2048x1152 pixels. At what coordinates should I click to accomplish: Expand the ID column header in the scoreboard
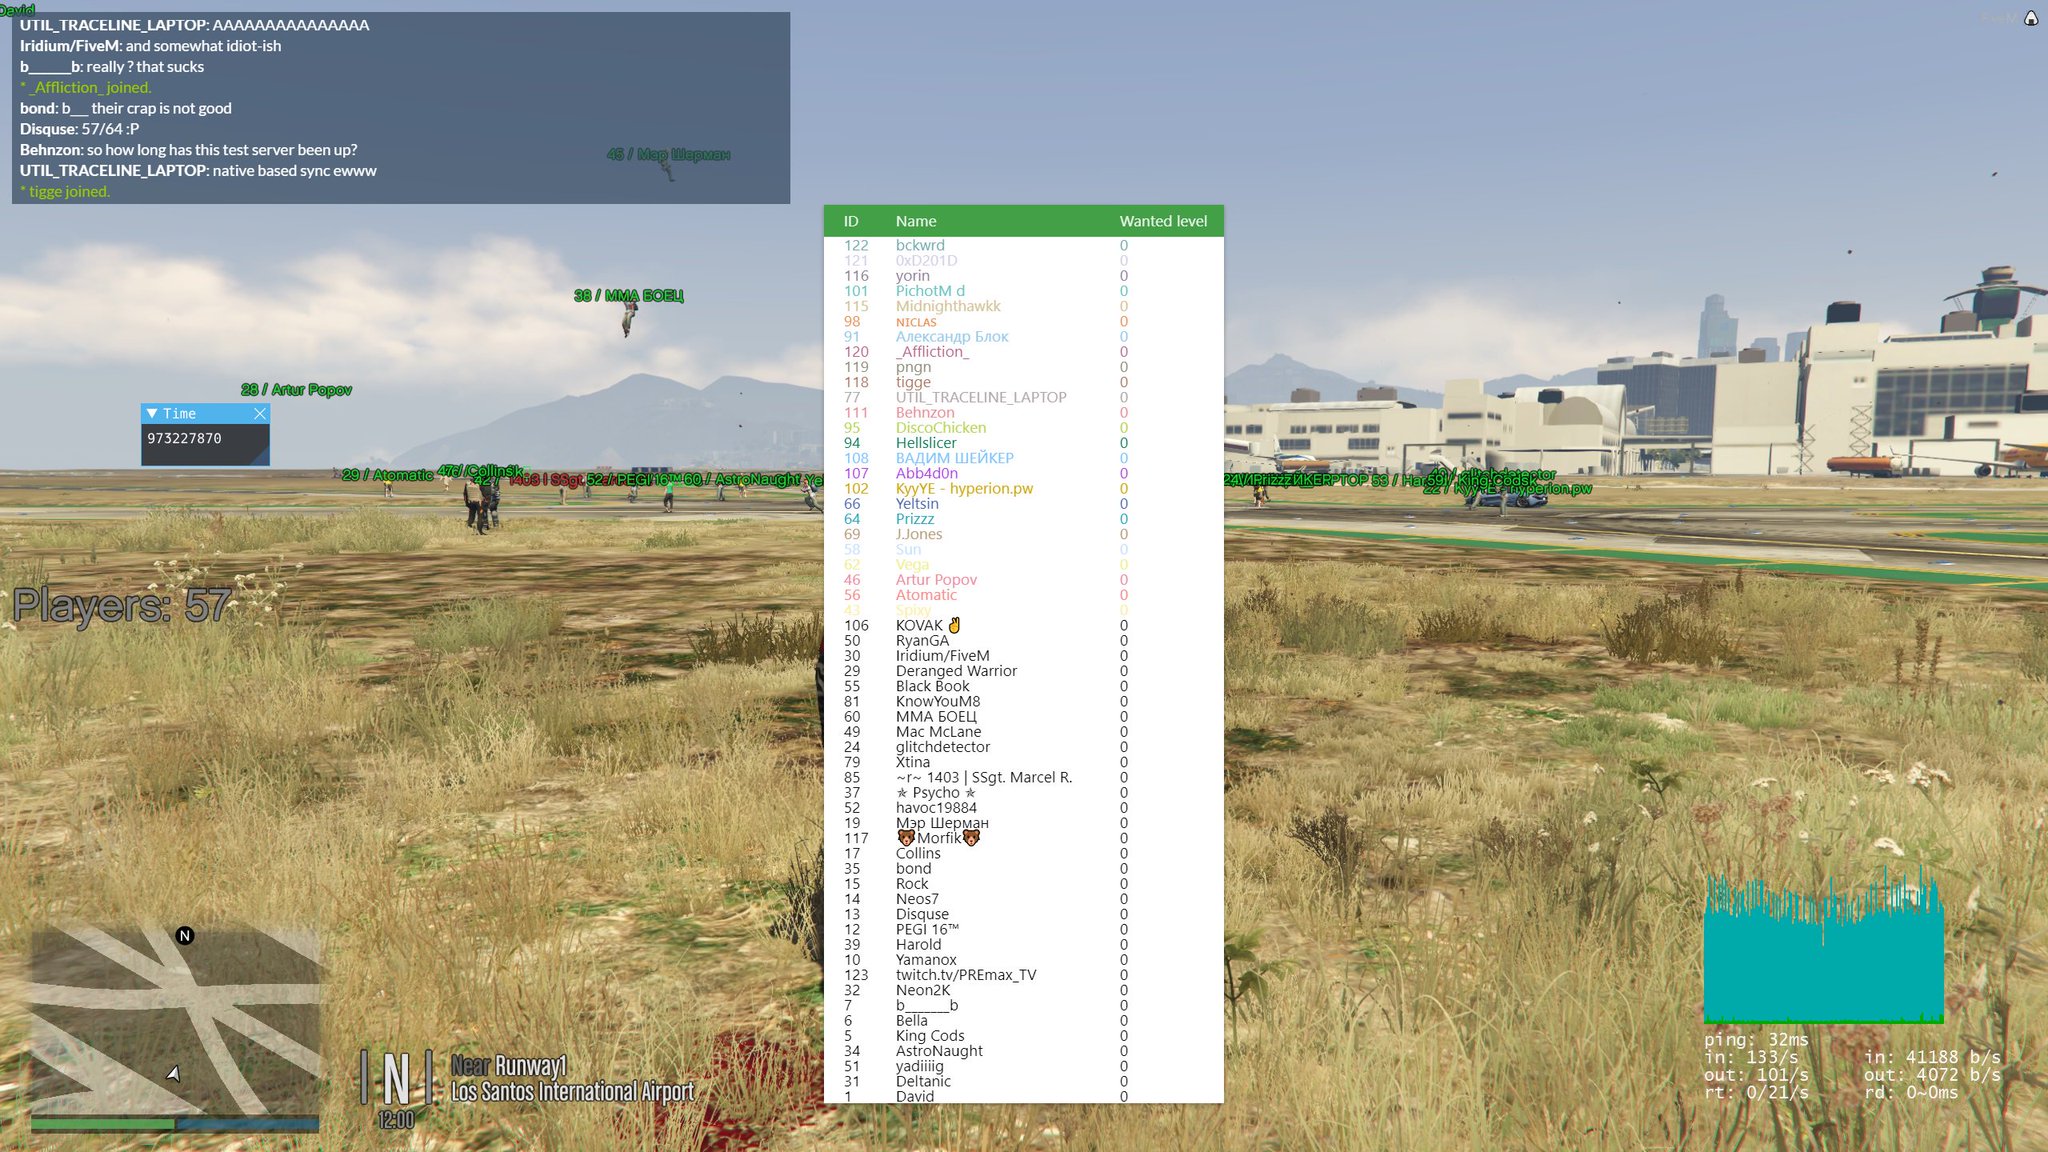point(851,221)
